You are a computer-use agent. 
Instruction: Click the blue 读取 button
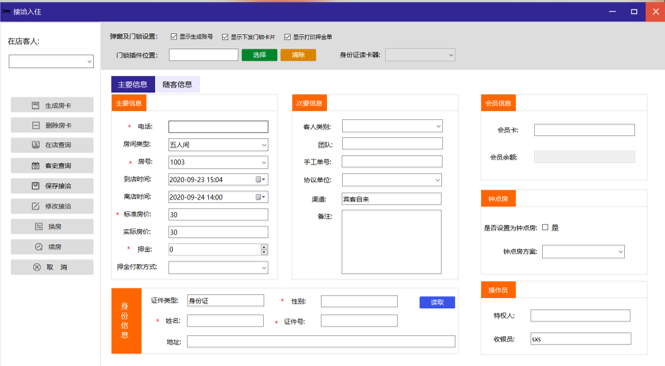[437, 302]
